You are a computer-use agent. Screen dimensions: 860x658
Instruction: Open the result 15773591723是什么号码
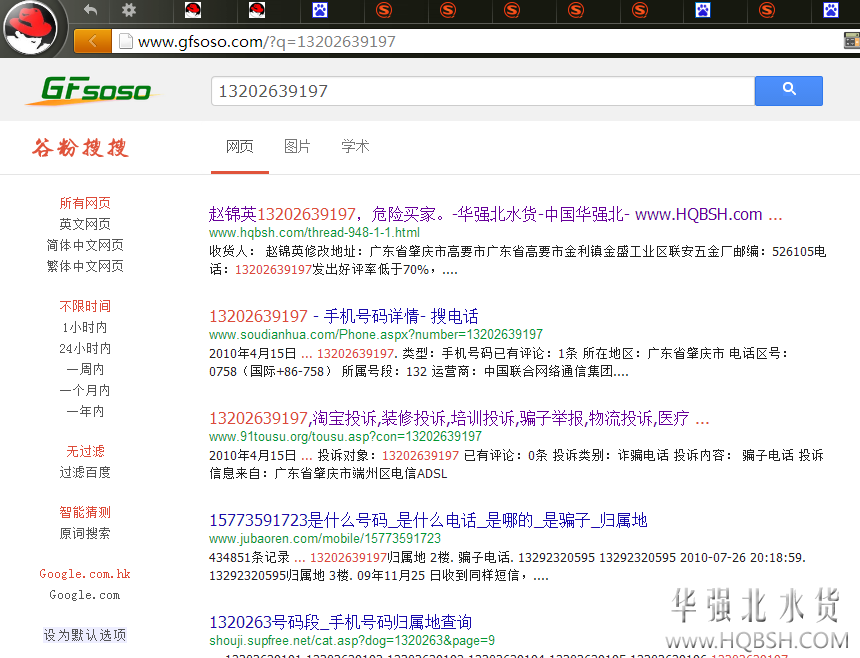coord(428,520)
